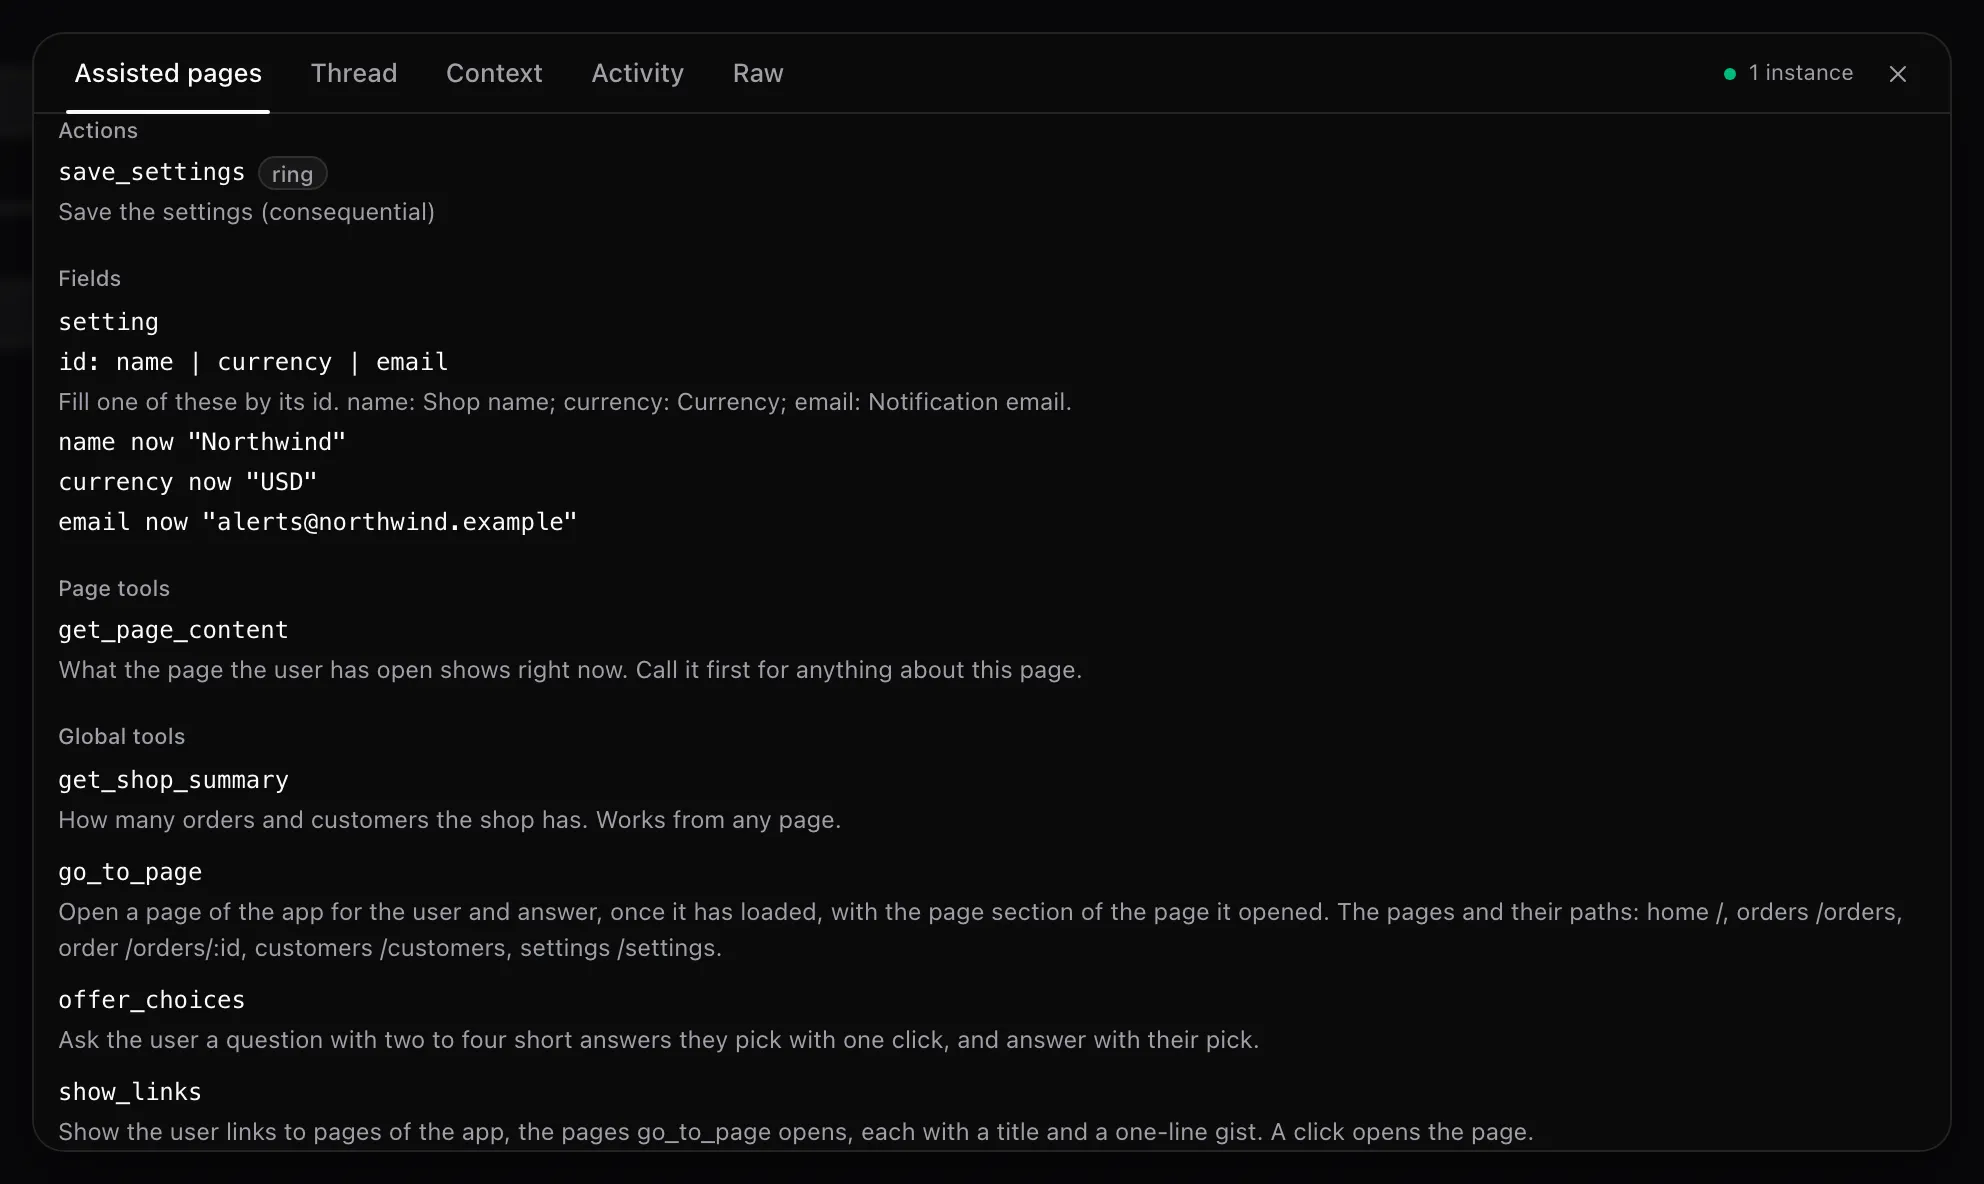The image size is (1984, 1184).
Task: Click the line name now "Northwind"
Action: (202, 442)
